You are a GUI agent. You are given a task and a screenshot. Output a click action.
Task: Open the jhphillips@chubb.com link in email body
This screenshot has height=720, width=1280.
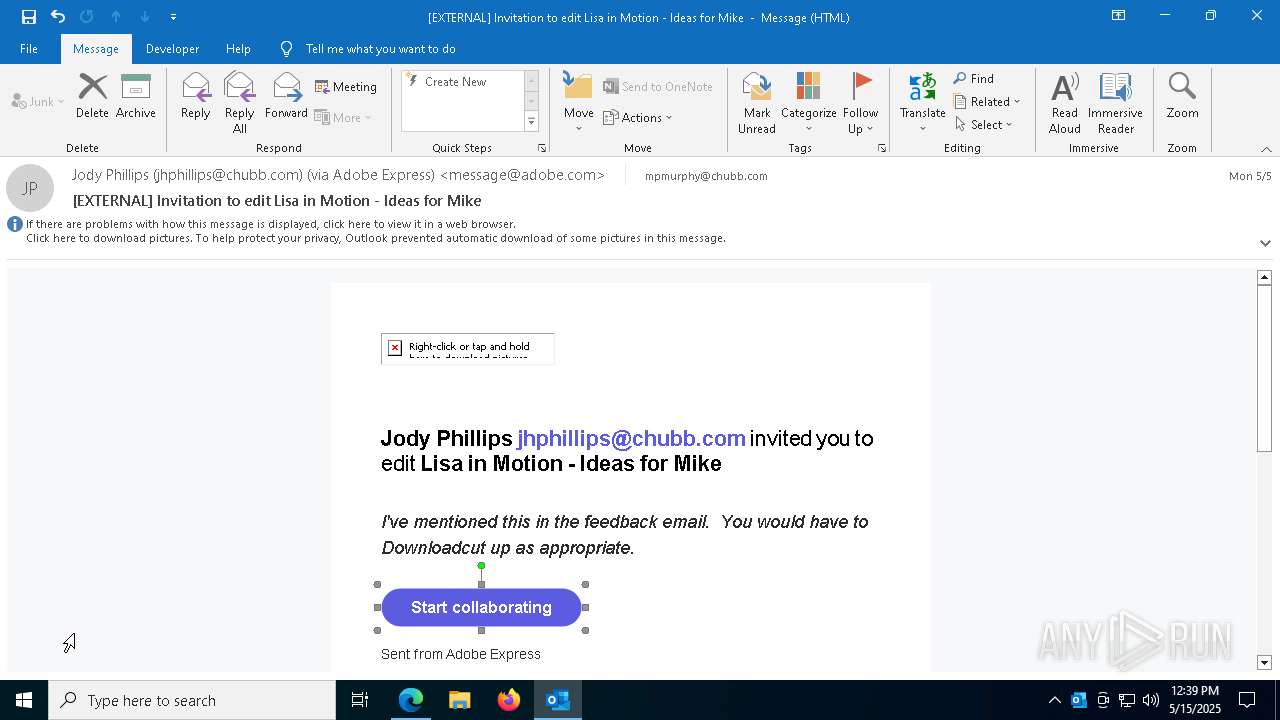[631, 438]
